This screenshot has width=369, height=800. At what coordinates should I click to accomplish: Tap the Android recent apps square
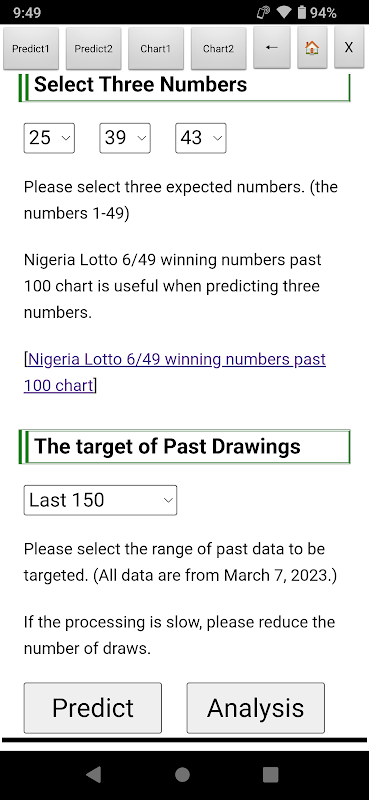270,774
